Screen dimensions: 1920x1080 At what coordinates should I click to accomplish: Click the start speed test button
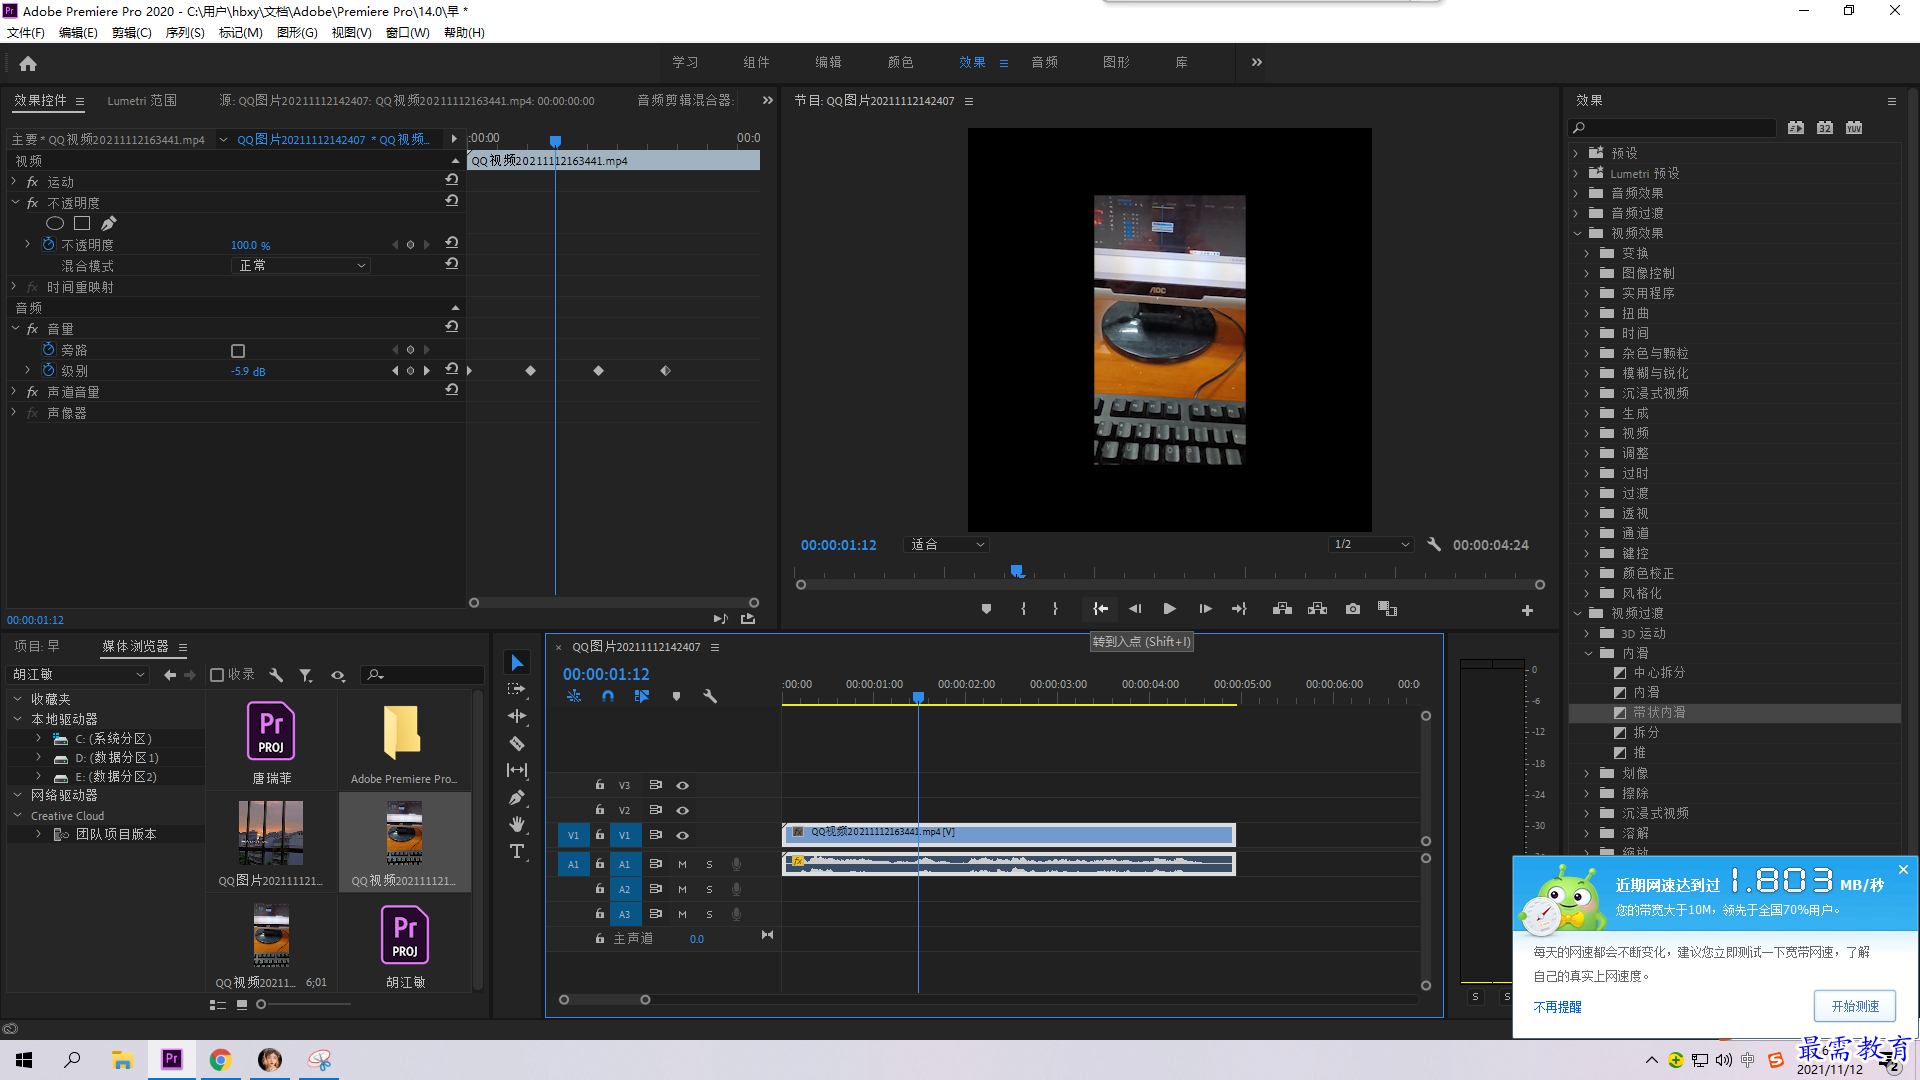click(x=1854, y=1006)
